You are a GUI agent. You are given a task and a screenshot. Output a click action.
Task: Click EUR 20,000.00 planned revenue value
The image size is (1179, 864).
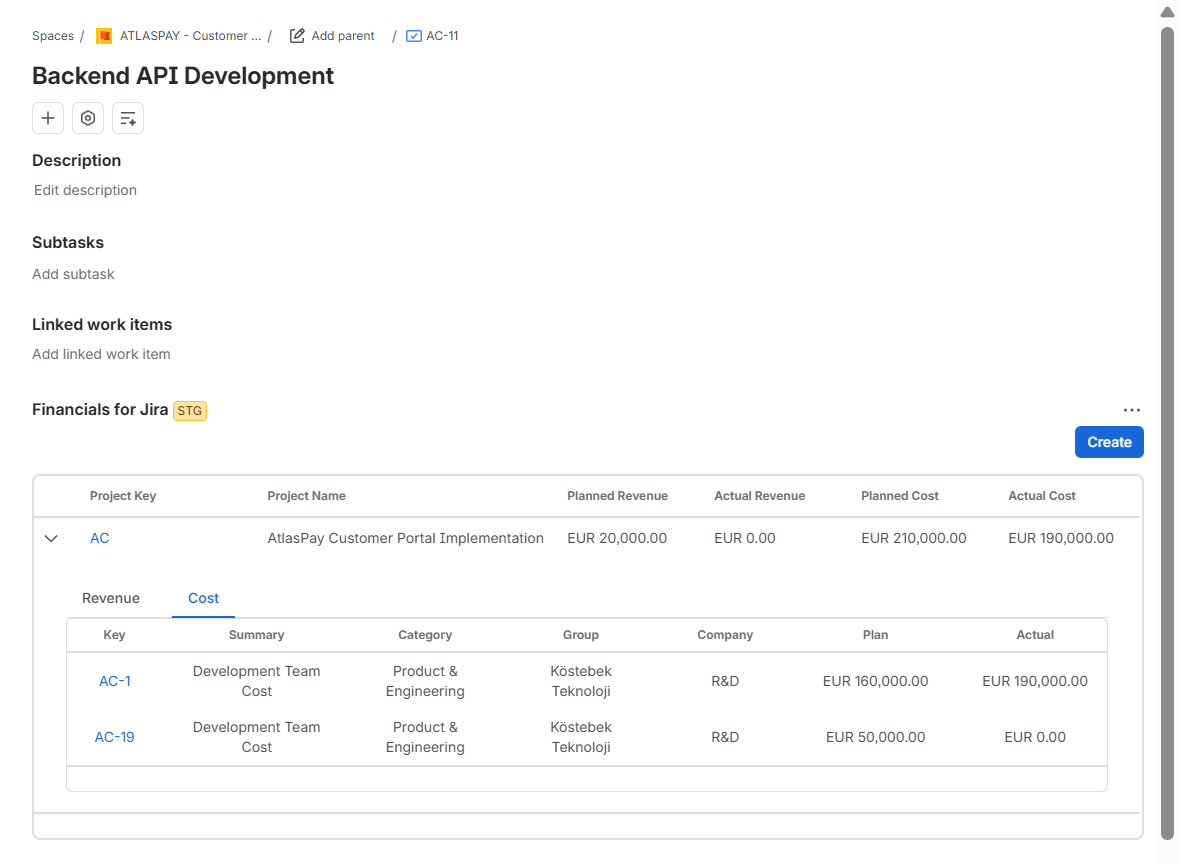[617, 538]
